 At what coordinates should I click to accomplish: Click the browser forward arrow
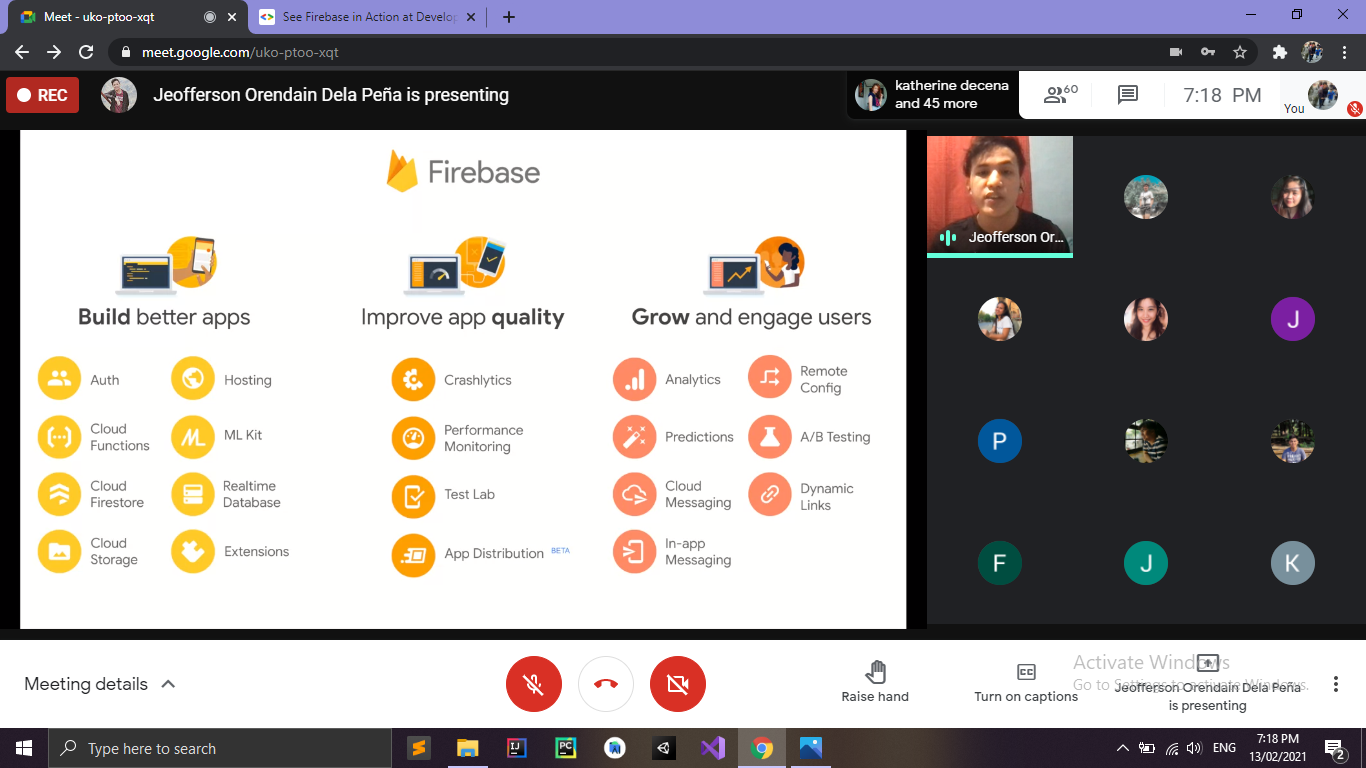[x=54, y=52]
